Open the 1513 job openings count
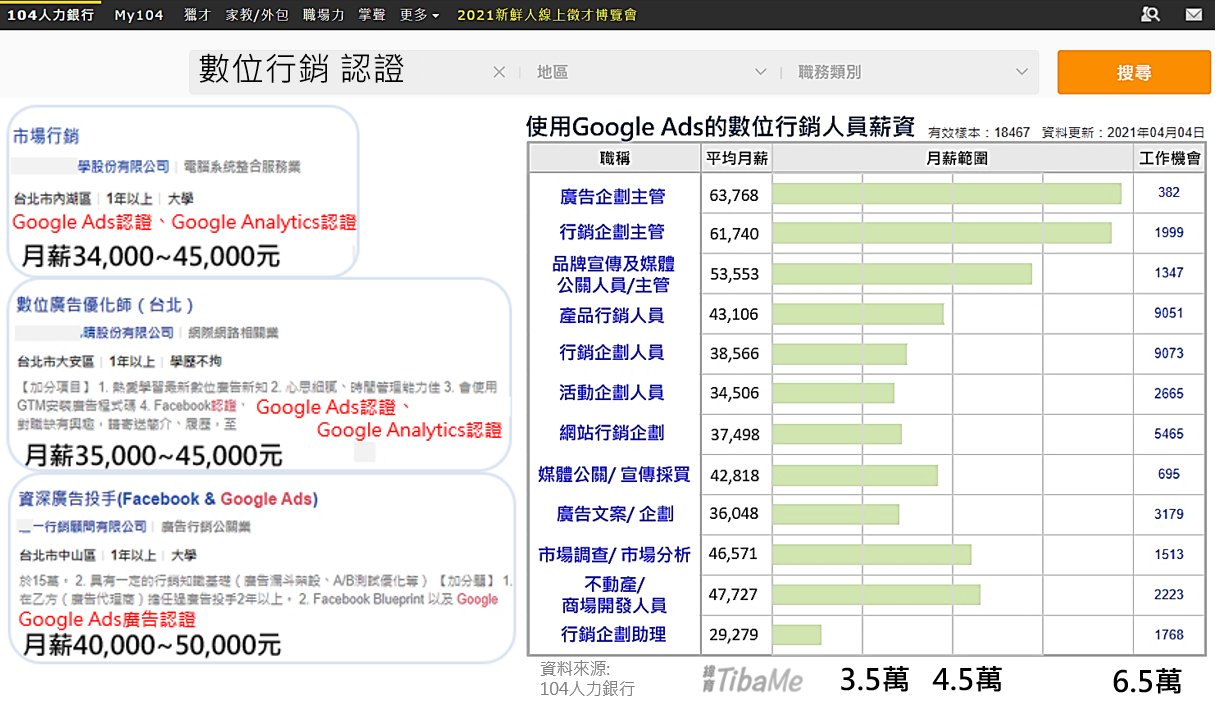Screen dimensions: 1220x717 1169,554
